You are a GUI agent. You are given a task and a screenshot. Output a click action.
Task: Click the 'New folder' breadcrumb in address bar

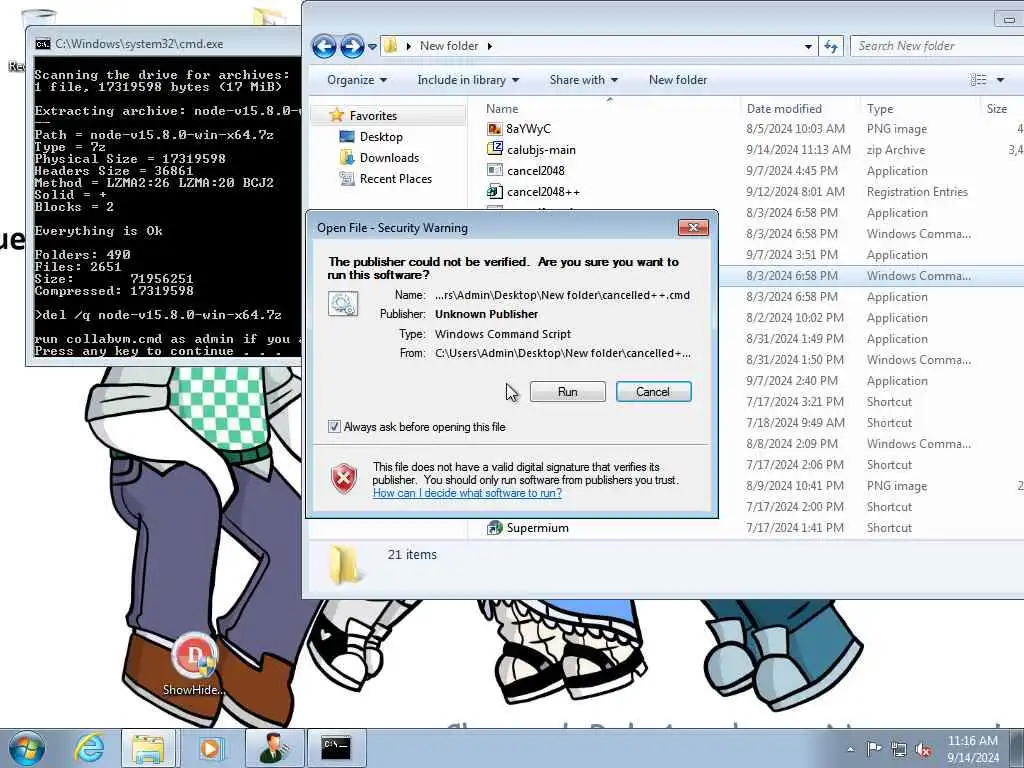tap(449, 46)
